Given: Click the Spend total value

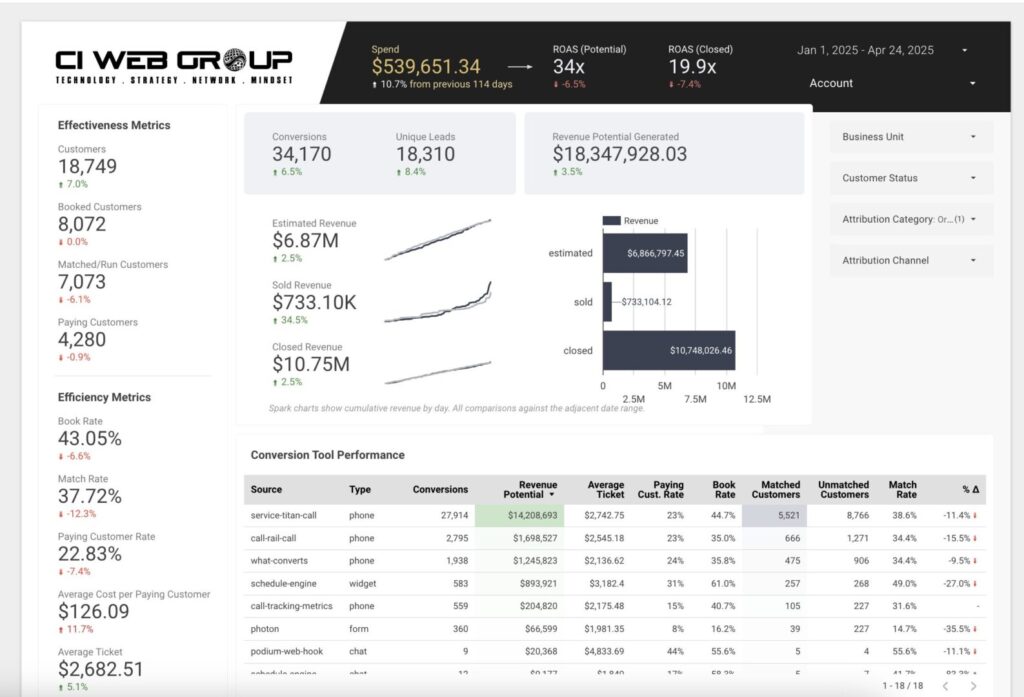Looking at the screenshot, I should [426, 65].
